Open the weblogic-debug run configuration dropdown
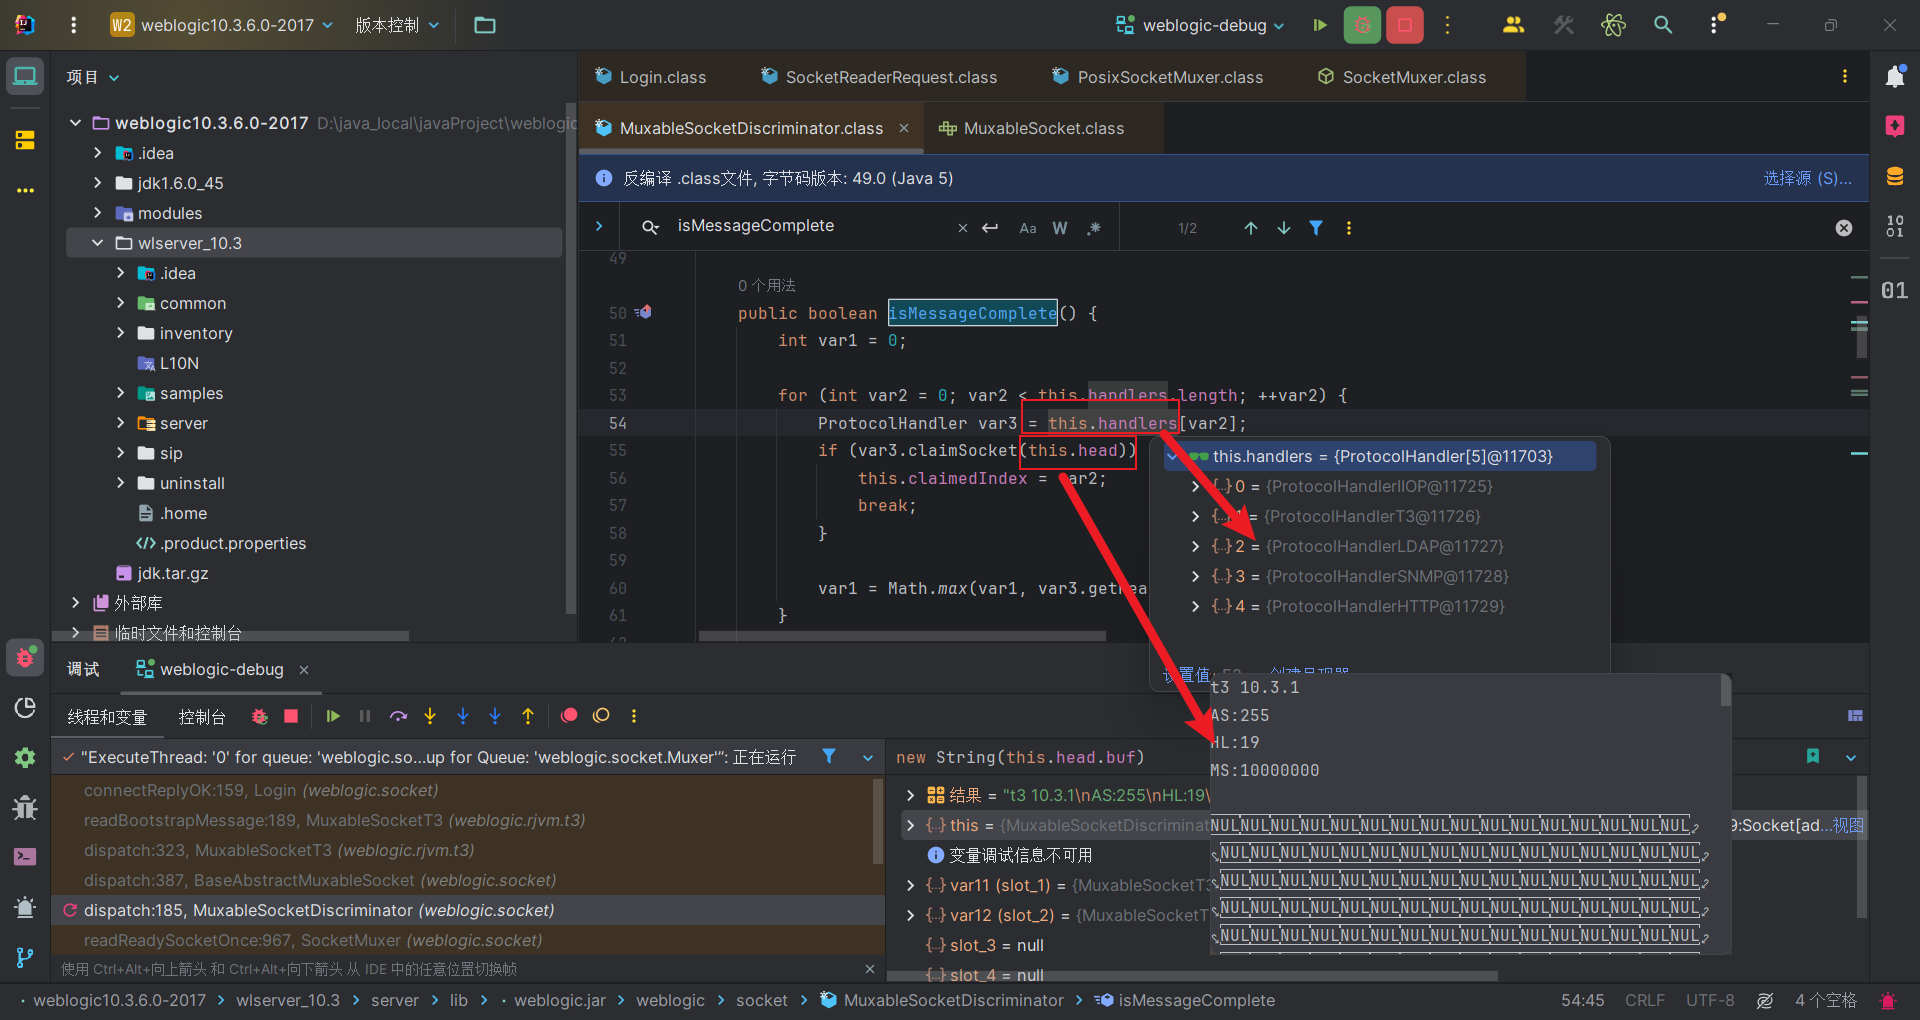The image size is (1920, 1020). (1200, 25)
